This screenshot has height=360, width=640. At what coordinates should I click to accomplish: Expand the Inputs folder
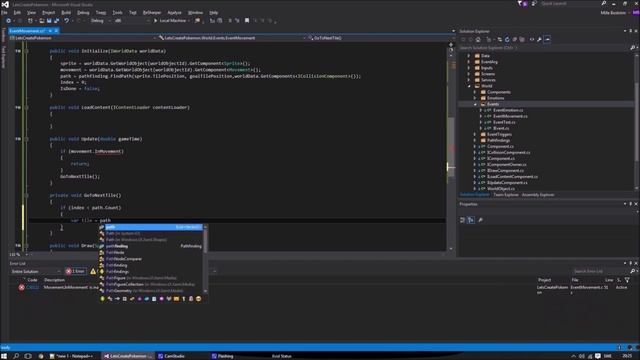(x=469, y=68)
